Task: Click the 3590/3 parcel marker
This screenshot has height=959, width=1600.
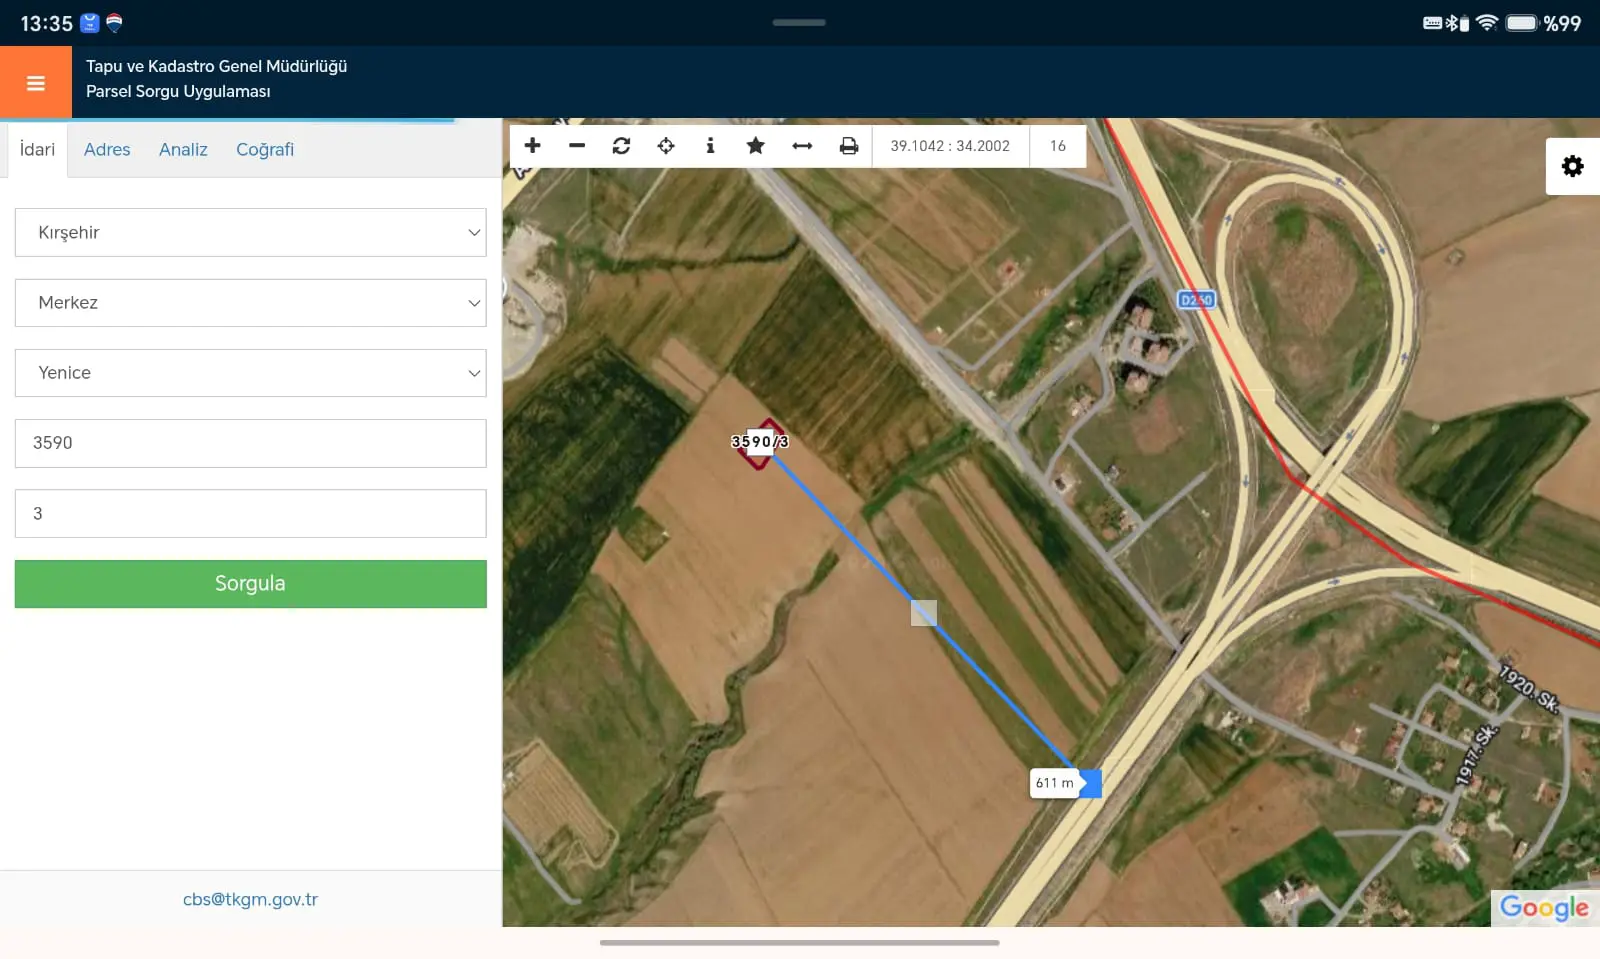Action: (760, 442)
